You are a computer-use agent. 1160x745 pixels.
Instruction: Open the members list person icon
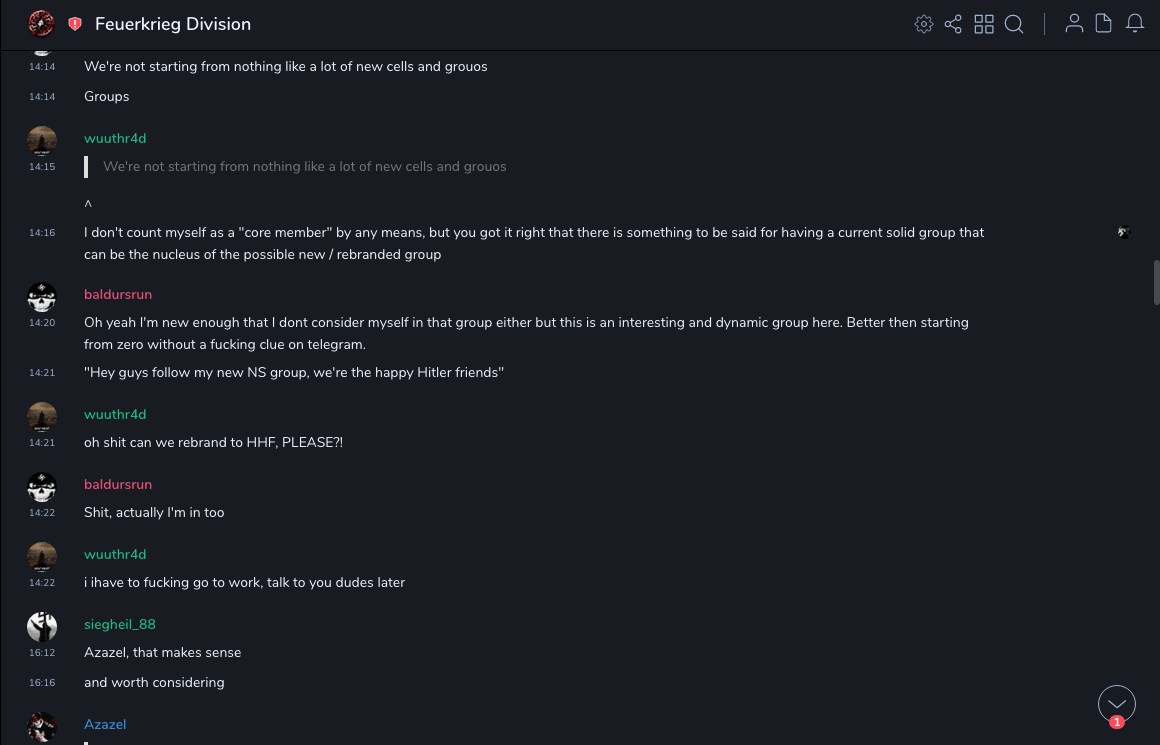click(1074, 24)
